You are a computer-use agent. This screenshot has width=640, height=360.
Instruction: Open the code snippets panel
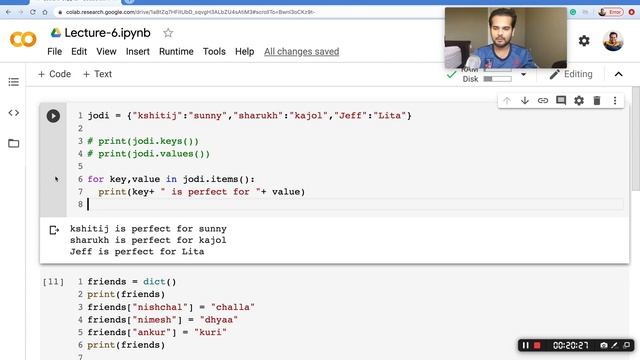13,113
